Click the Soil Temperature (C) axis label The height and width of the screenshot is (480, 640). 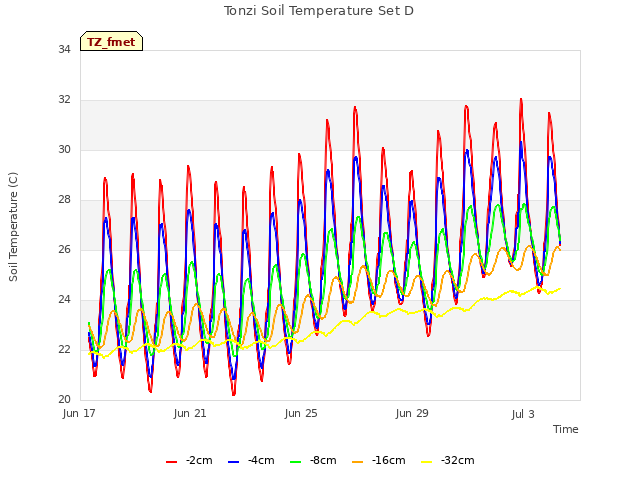13,227
